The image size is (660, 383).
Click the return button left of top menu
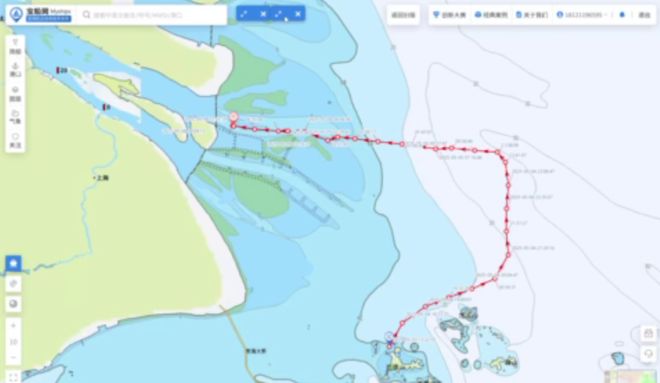[403, 15]
